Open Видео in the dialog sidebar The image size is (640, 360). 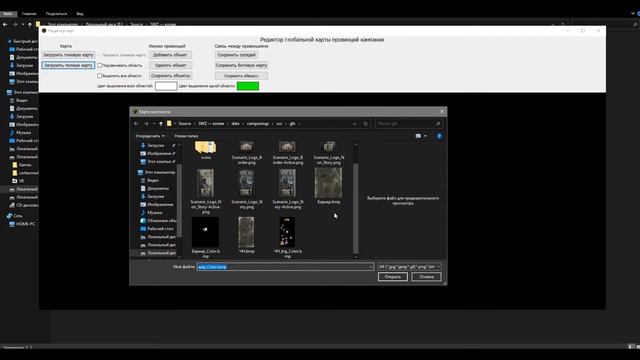[153, 180]
